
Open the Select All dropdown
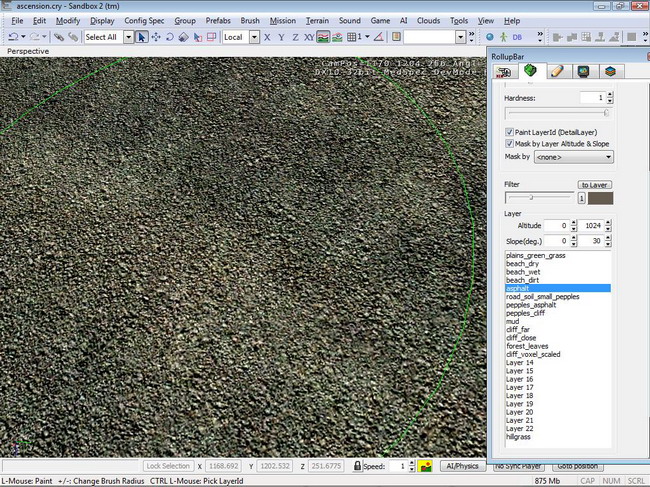[x=129, y=37]
